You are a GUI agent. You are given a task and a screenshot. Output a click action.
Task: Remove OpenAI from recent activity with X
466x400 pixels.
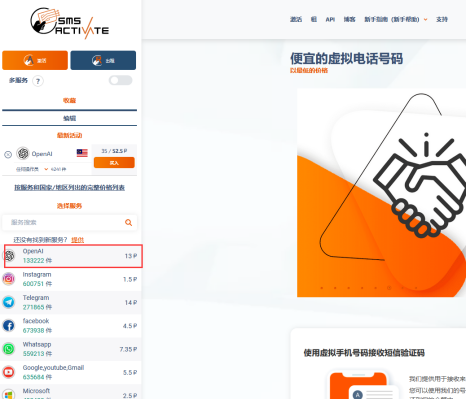(8, 154)
